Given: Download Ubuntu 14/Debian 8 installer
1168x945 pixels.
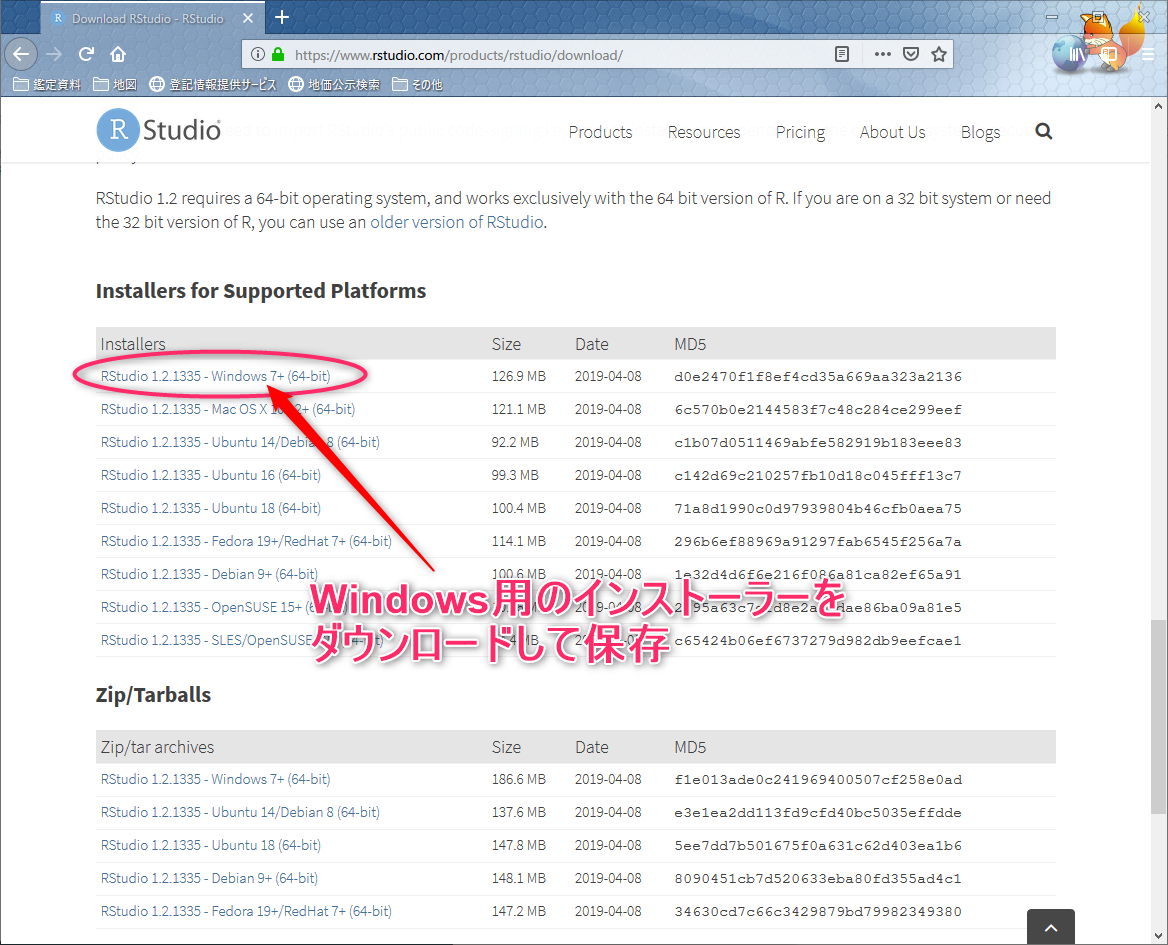Looking at the screenshot, I should click(x=240, y=442).
